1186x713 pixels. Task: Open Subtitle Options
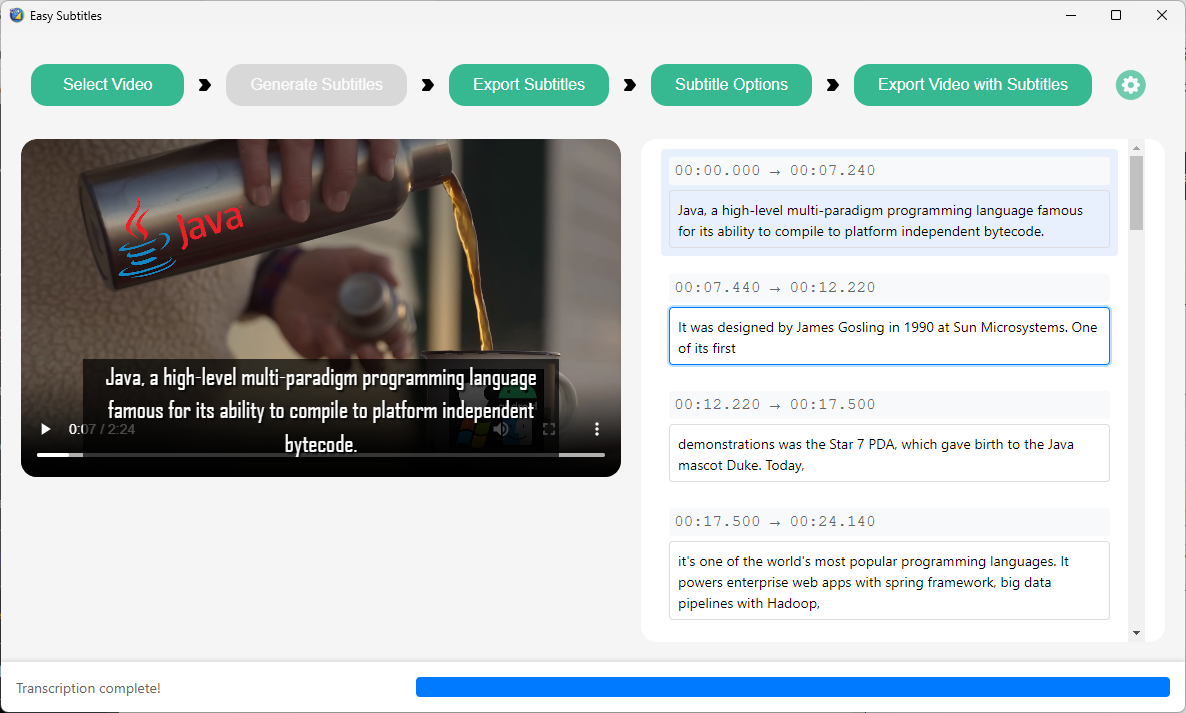(731, 85)
